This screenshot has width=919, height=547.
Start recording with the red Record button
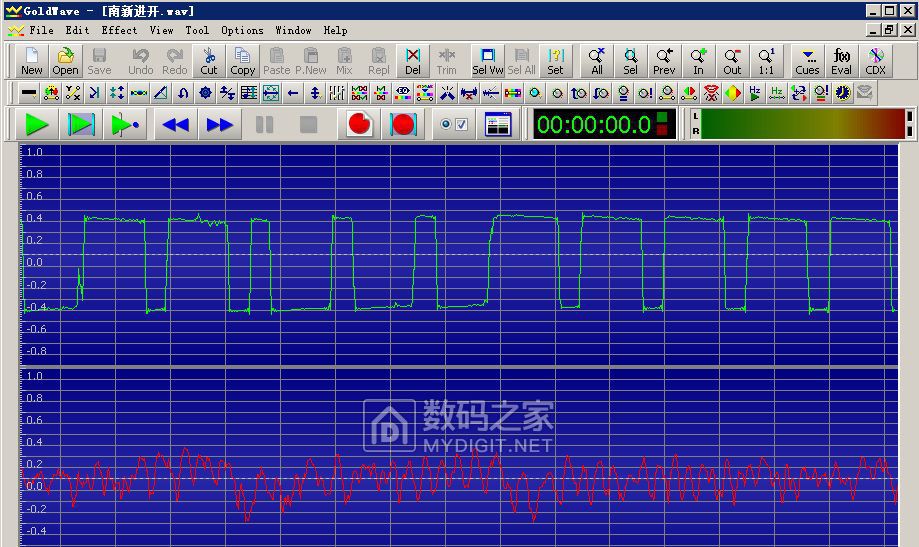pos(360,125)
